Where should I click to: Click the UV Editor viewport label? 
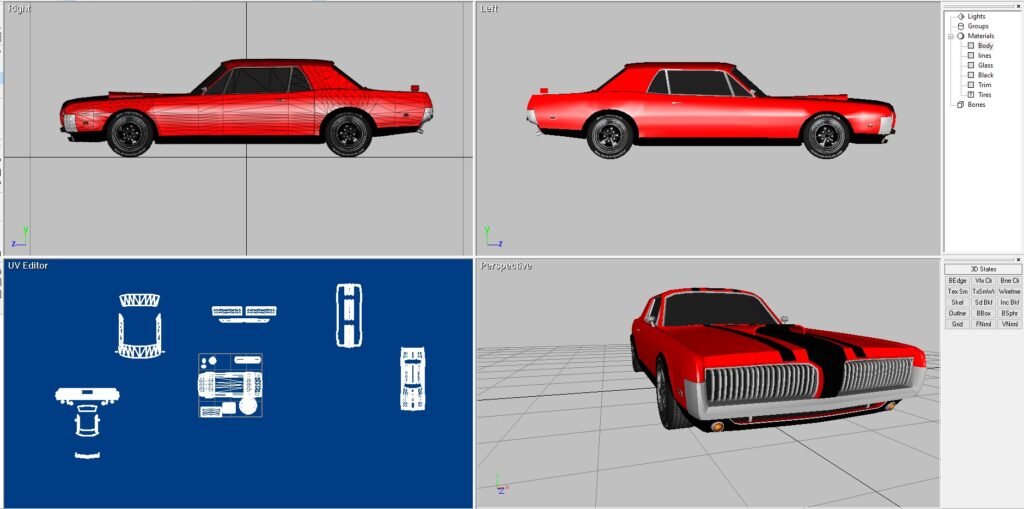pyautogui.click(x=28, y=265)
